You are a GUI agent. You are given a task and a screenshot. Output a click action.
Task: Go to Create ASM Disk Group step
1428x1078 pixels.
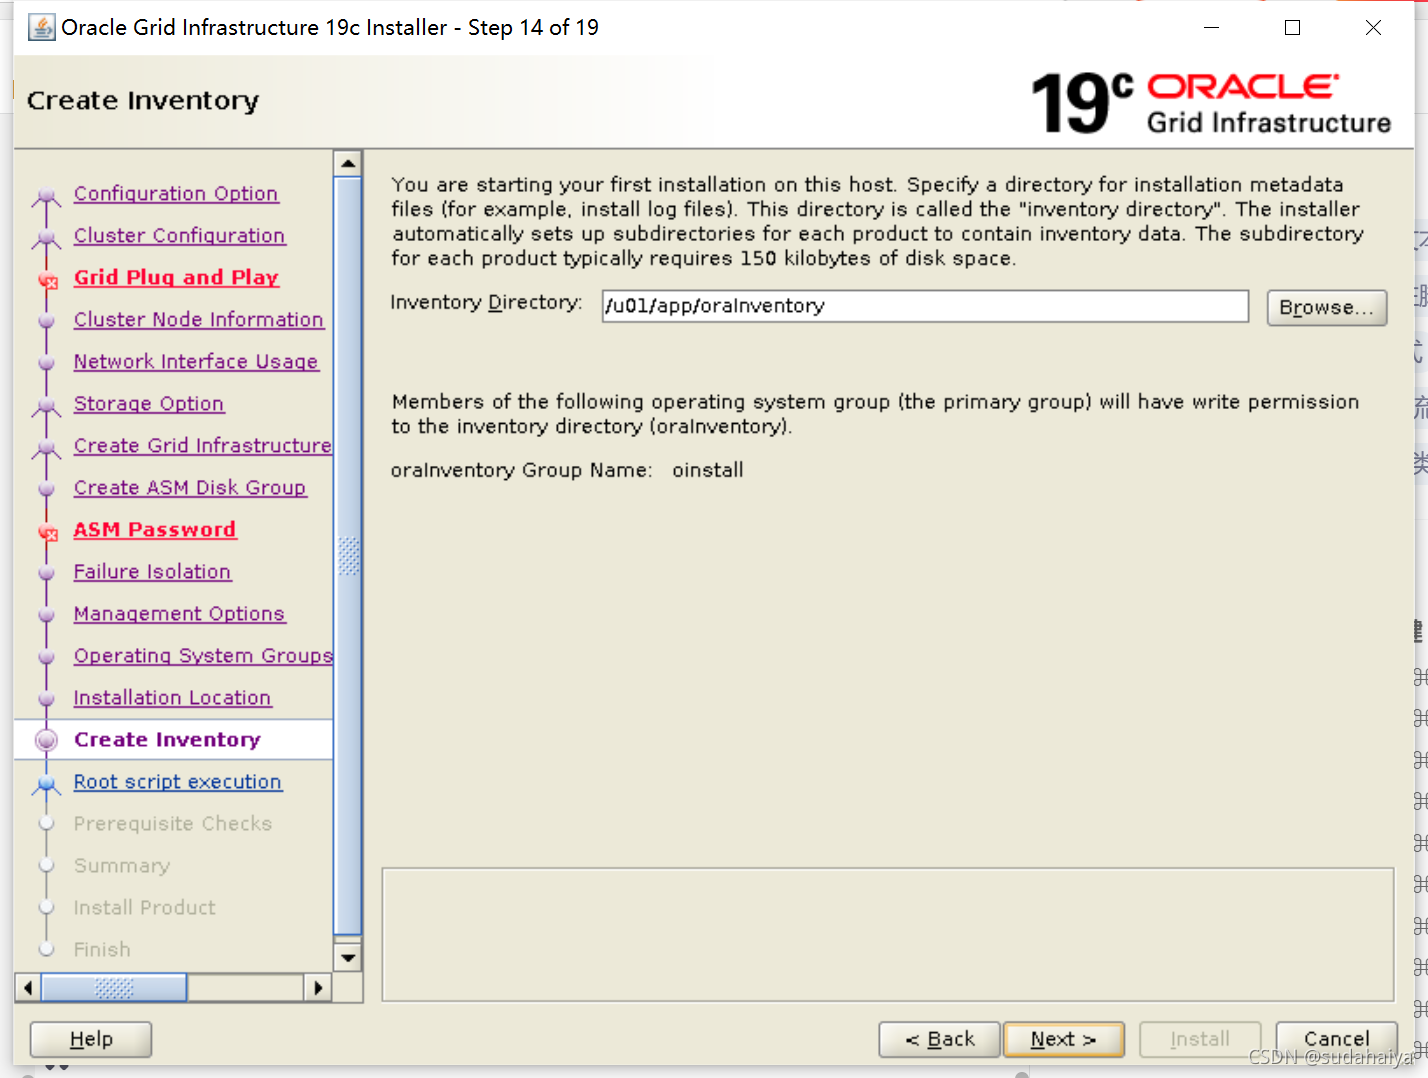point(190,487)
